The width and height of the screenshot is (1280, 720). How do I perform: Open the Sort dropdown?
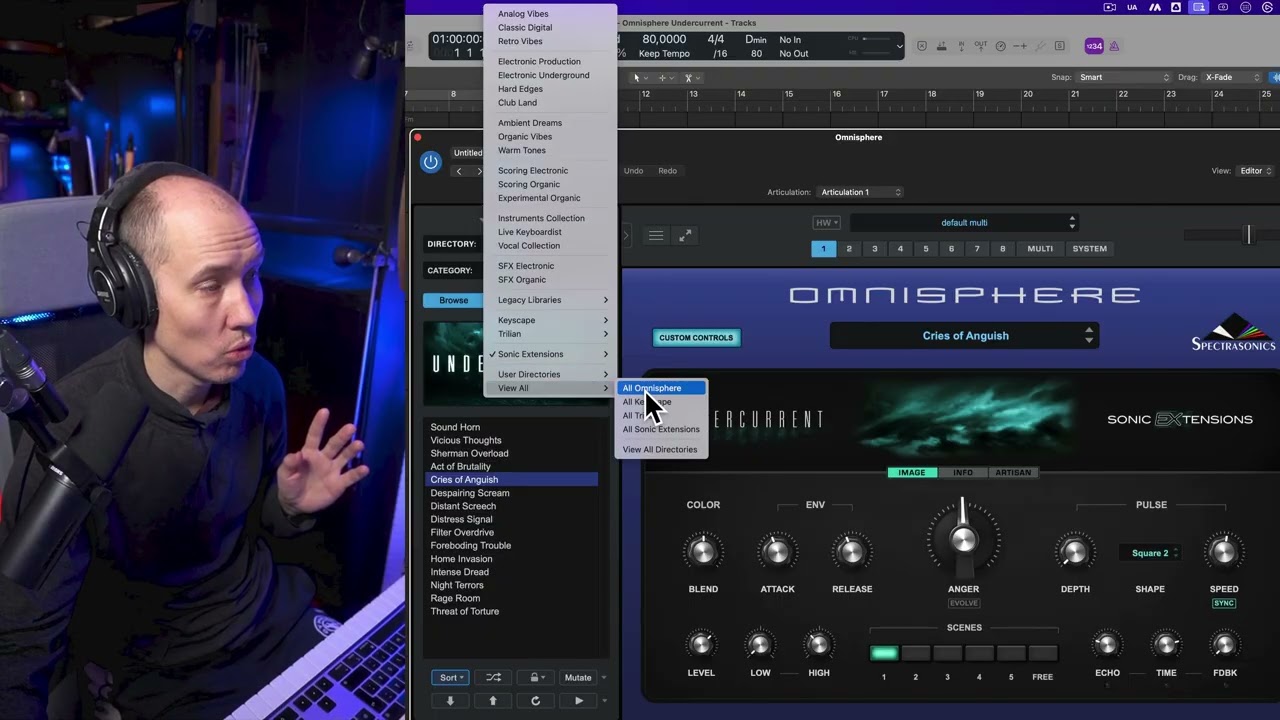coord(451,677)
